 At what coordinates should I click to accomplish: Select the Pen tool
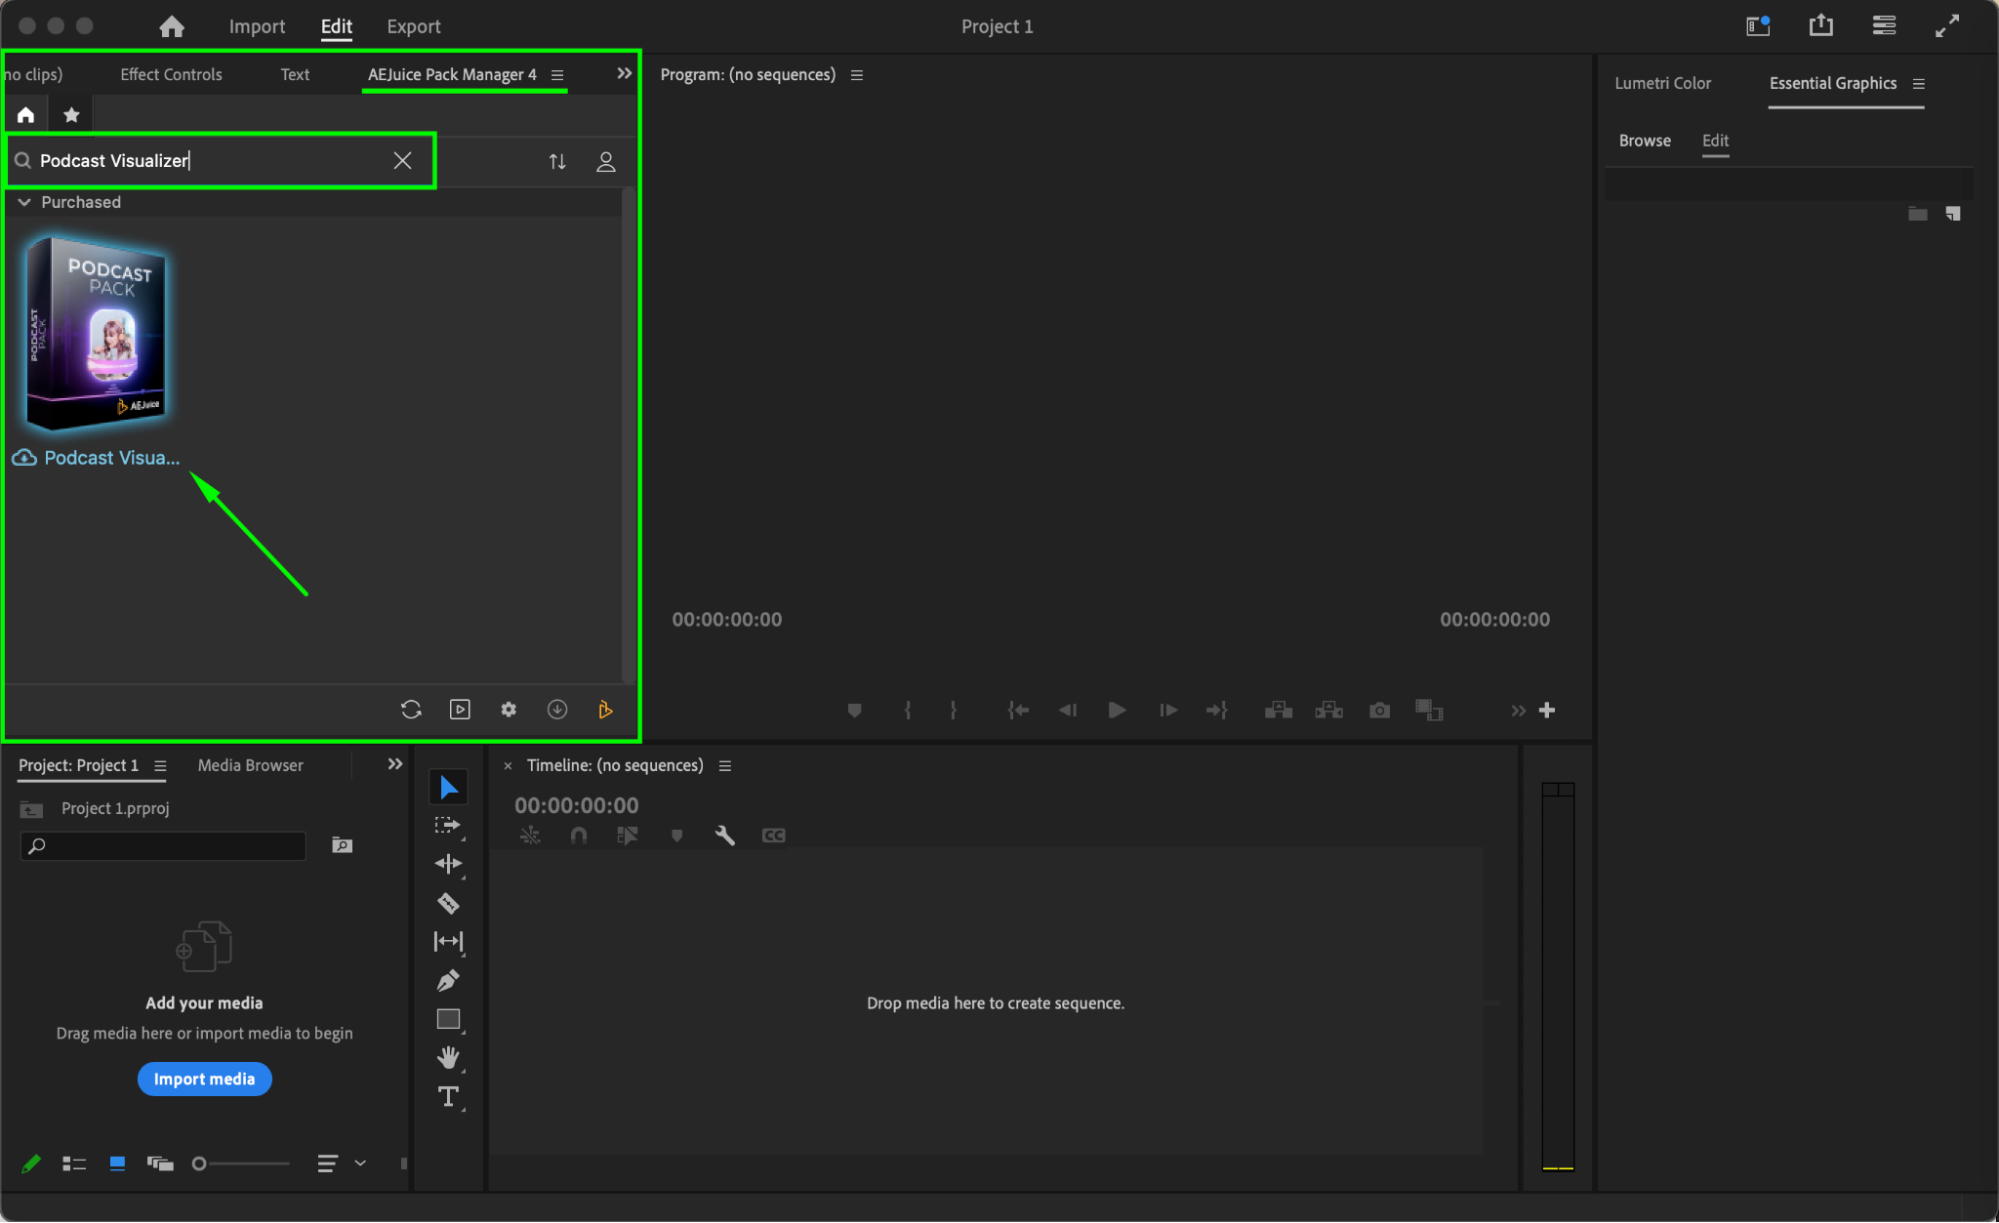click(448, 980)
